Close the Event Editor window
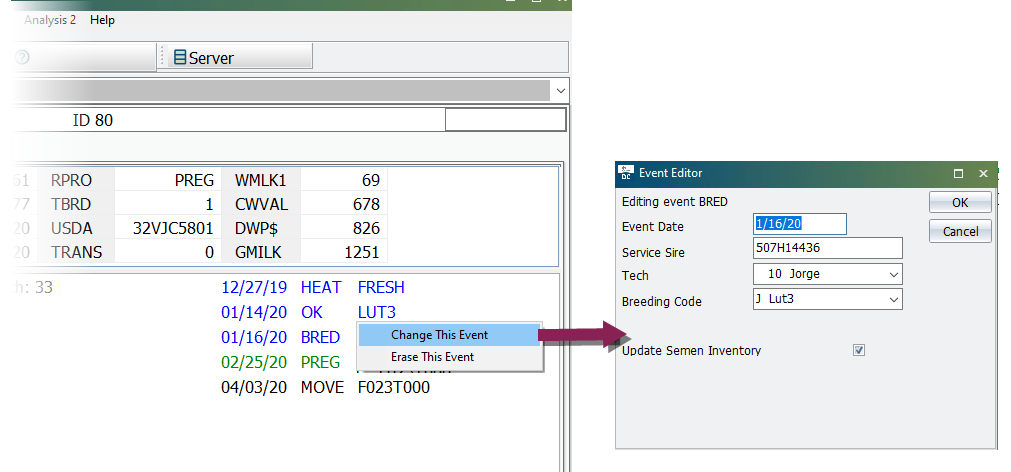1011x472 pixels. pos(983,173)
